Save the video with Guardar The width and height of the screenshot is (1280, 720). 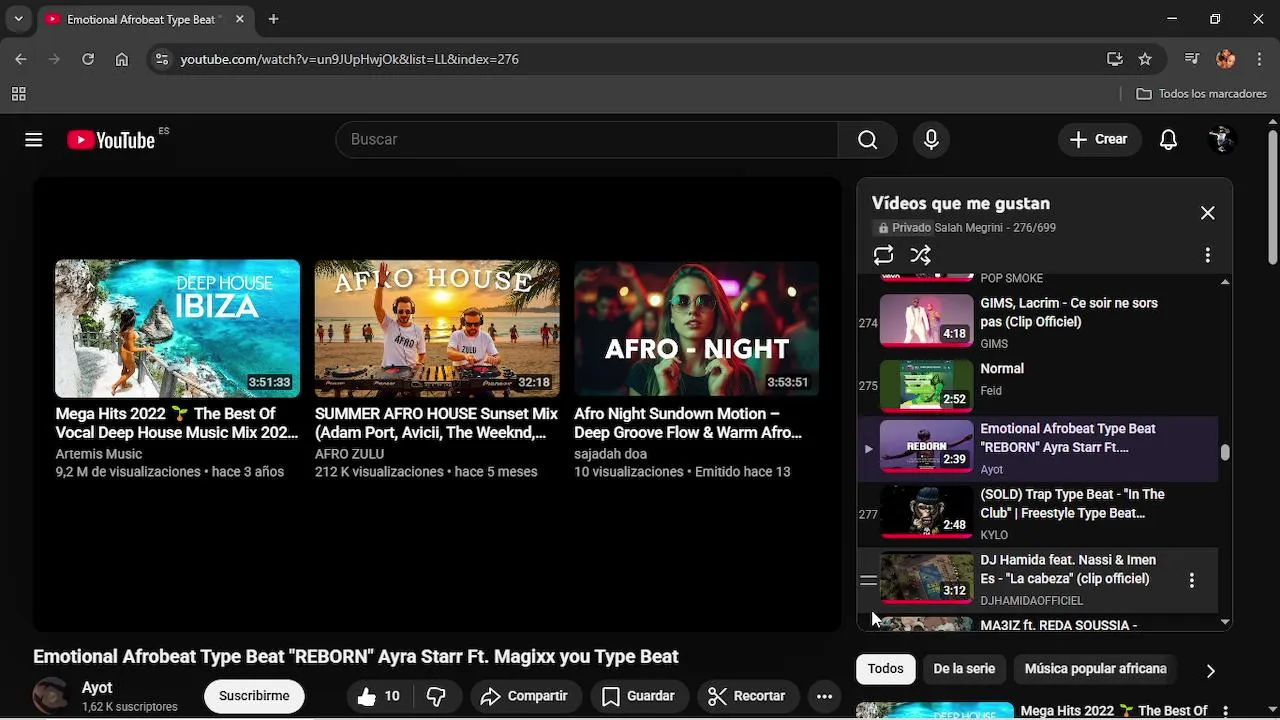coord(638,696)
